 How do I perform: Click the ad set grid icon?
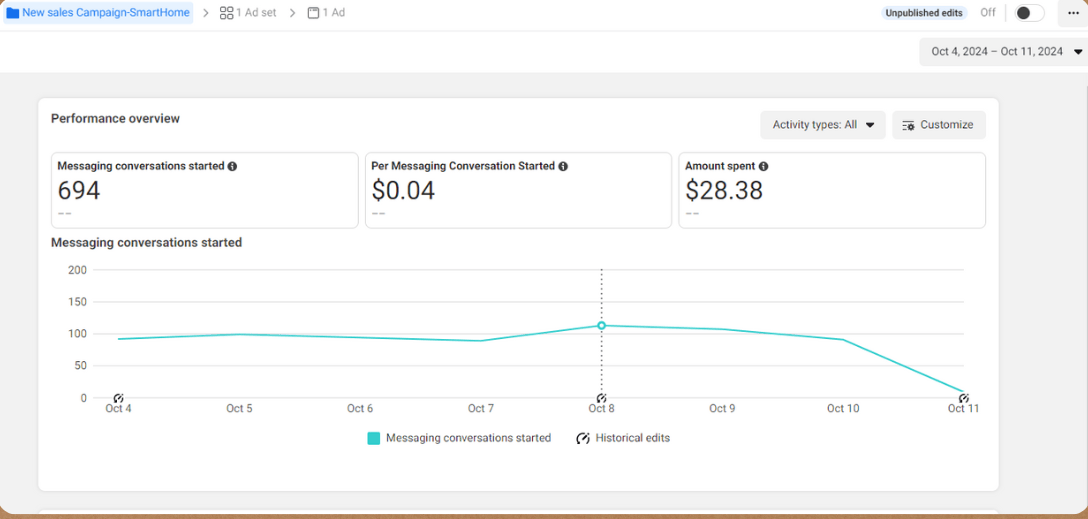tap(226, 13)
